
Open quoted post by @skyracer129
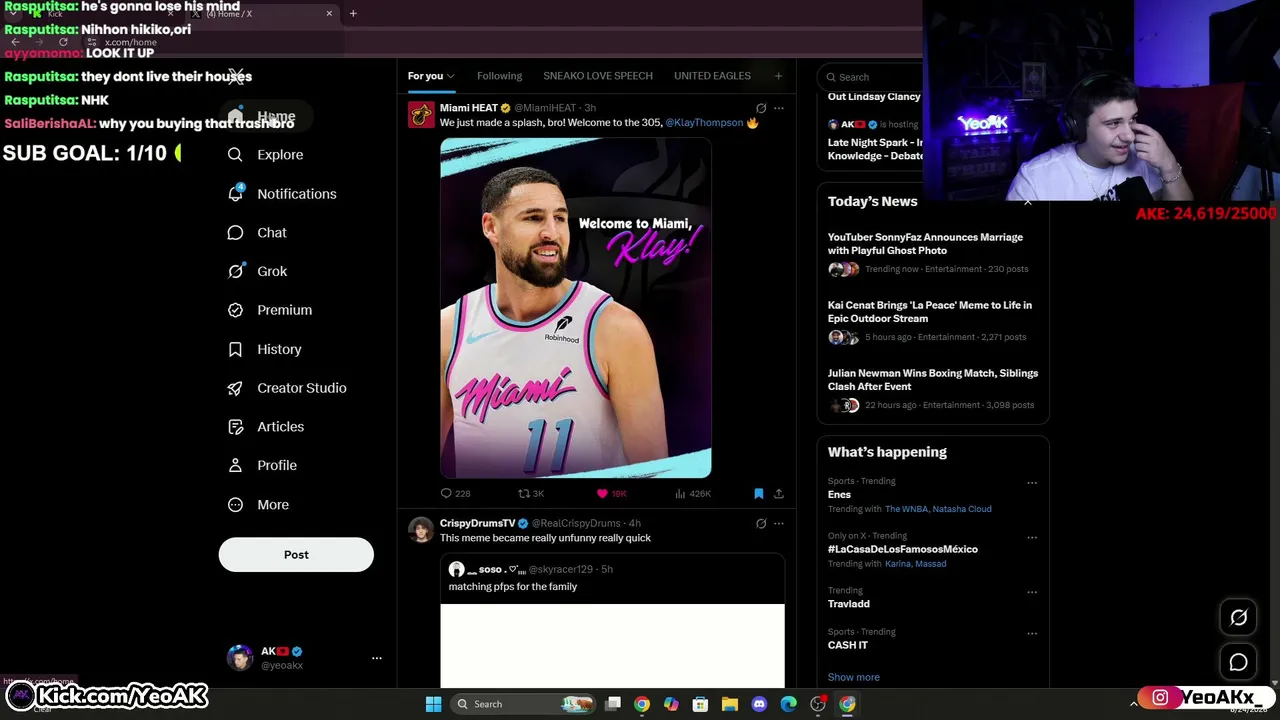(612, 620)
